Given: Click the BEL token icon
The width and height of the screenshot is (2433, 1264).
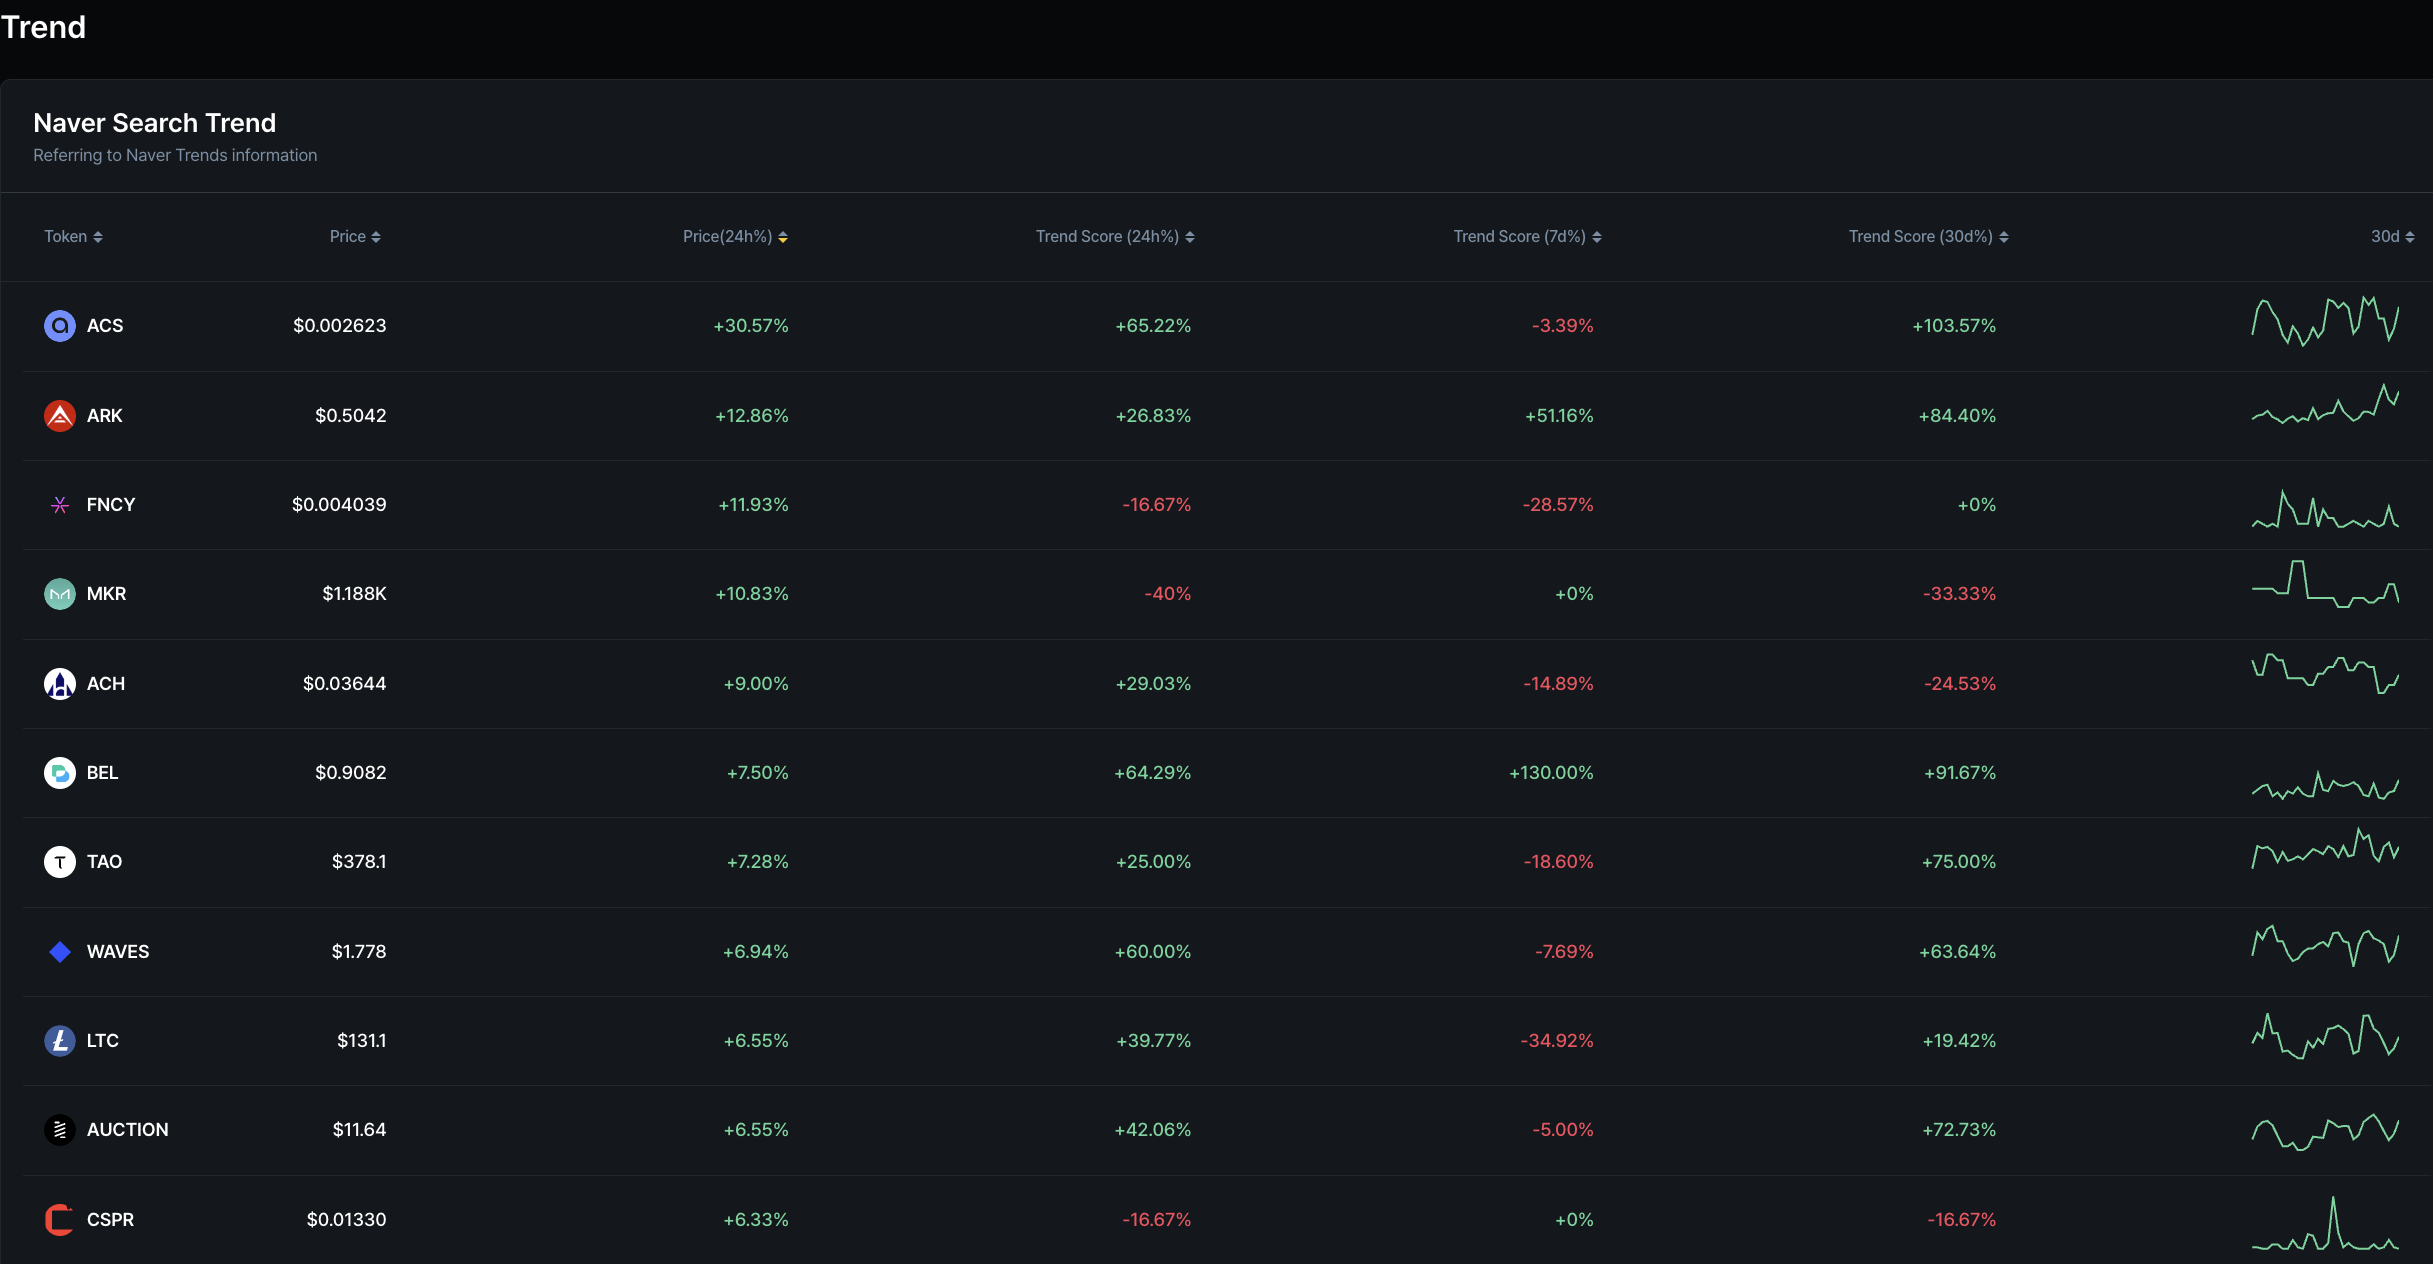Looking at the screenshot, I should [60, 773].
